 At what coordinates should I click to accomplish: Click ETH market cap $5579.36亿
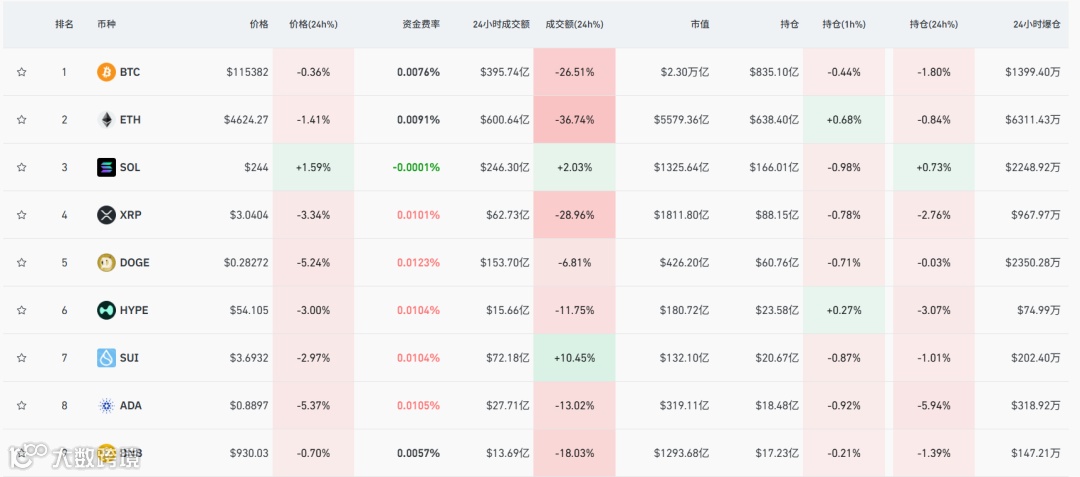tap(681, 120)
